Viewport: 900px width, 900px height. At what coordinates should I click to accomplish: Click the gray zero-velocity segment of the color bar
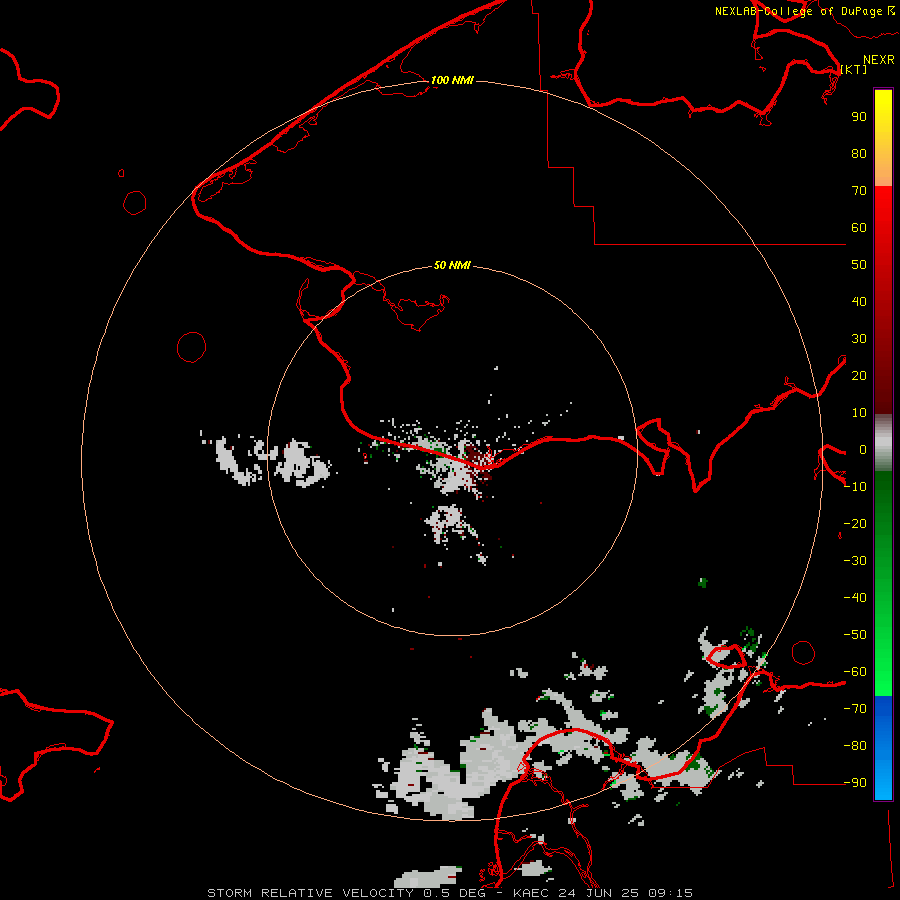[x=883, y=443]
